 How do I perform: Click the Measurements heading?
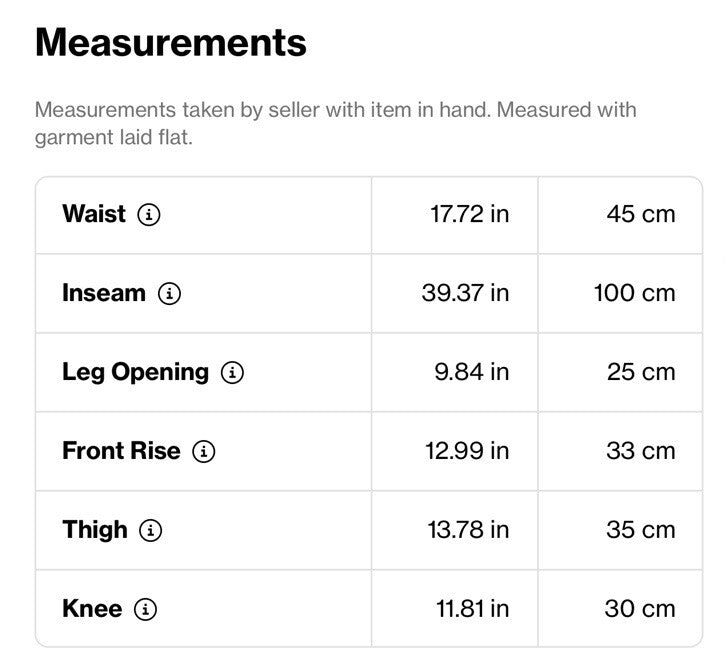[x=171, y=43]
